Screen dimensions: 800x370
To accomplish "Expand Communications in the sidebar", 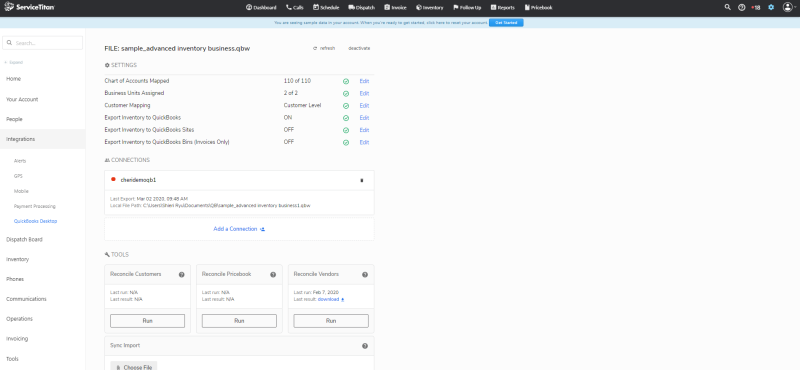I will tap(26, 299).
